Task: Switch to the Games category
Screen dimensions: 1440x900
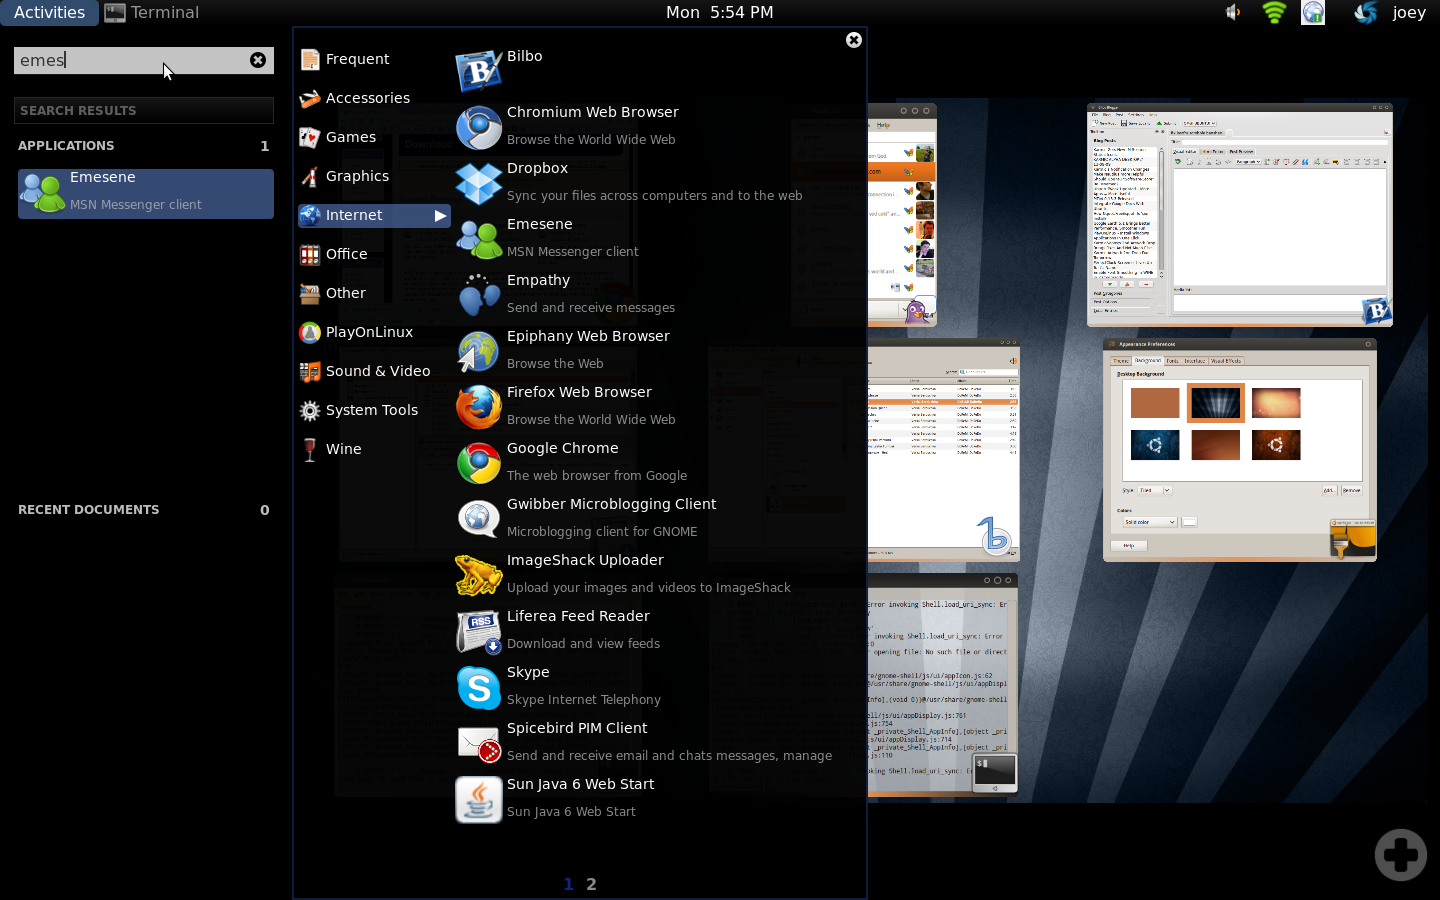Action: tap(350, 137)
